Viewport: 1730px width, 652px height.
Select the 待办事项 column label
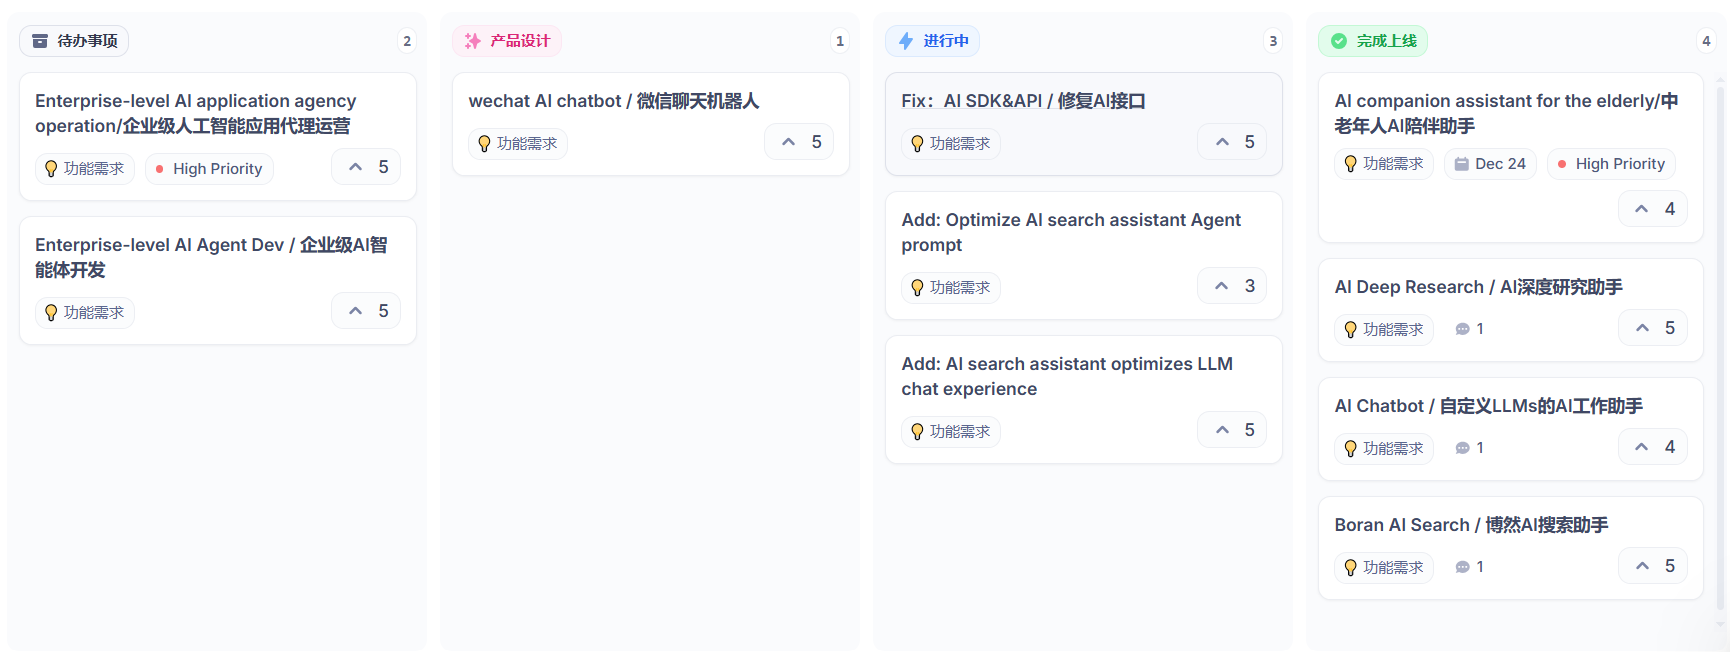tap(87, 41)
